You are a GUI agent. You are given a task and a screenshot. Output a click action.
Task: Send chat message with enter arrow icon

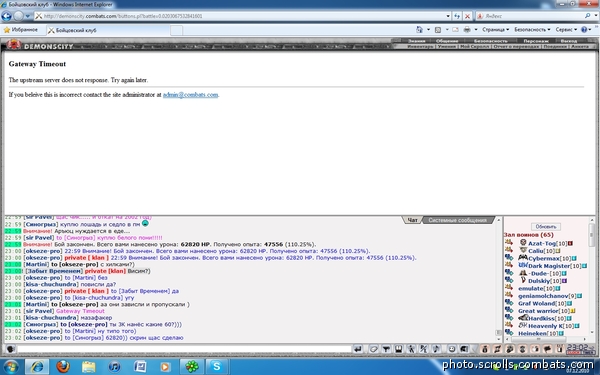point(358,349)
